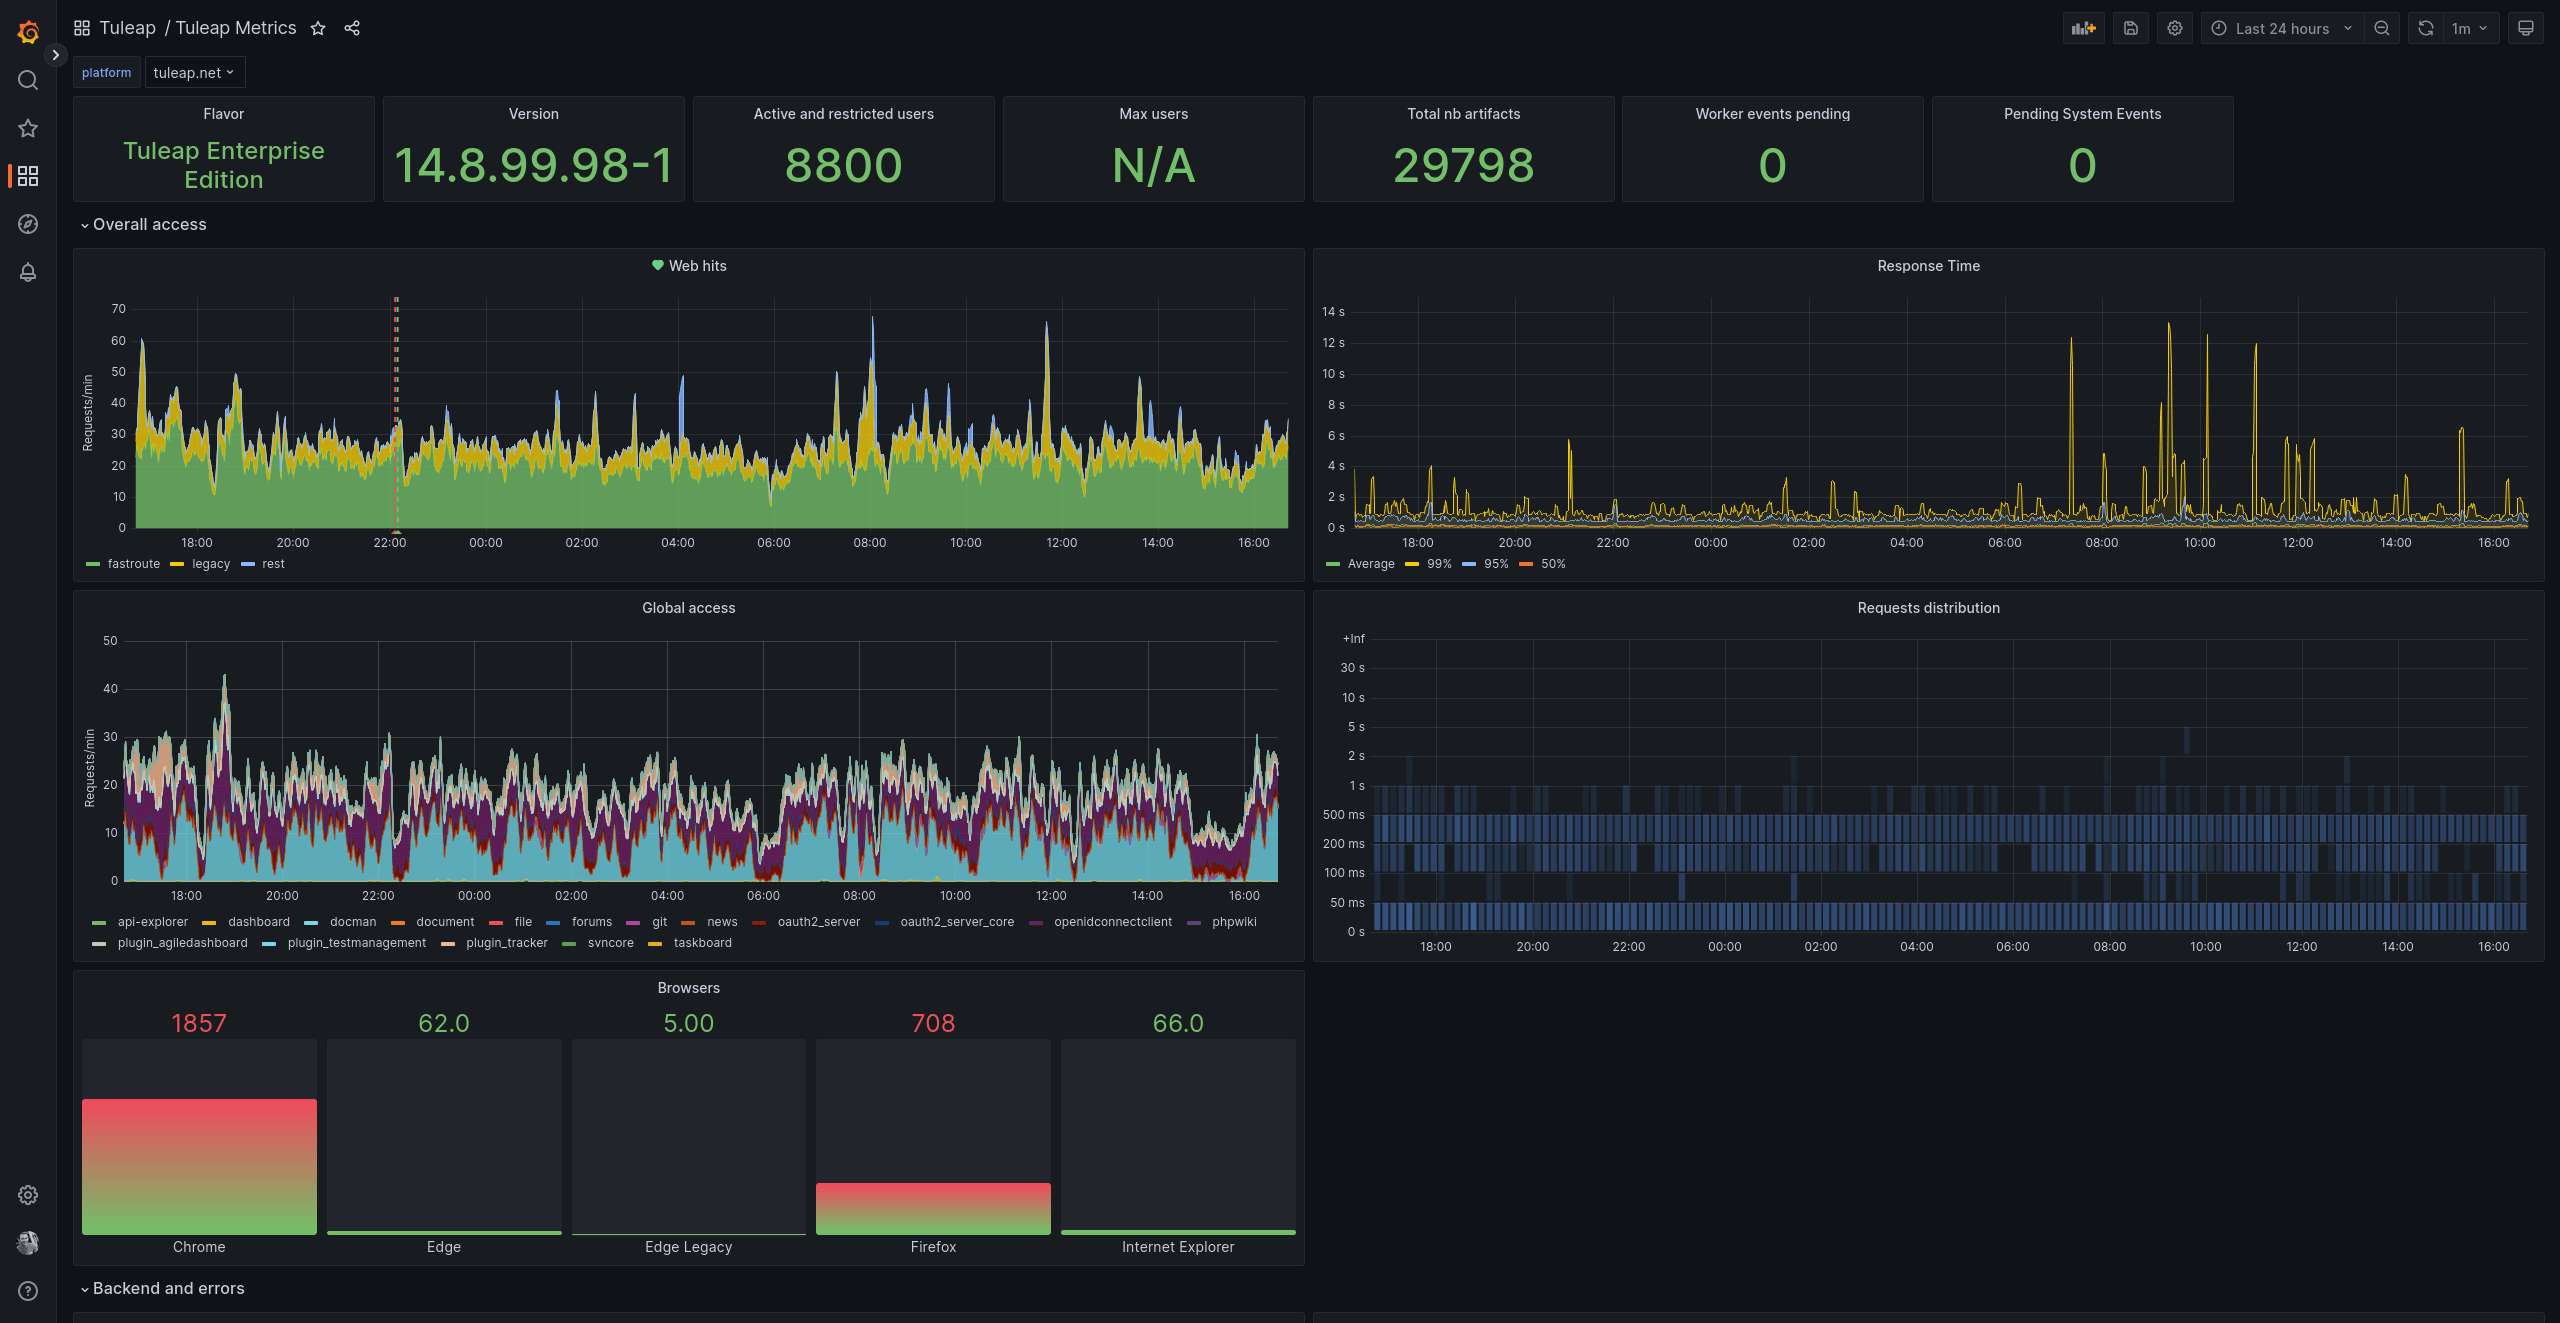Toggle the fastroute series in legend
Viewport: 2560px width, 1323px height.
pos(133,564)
